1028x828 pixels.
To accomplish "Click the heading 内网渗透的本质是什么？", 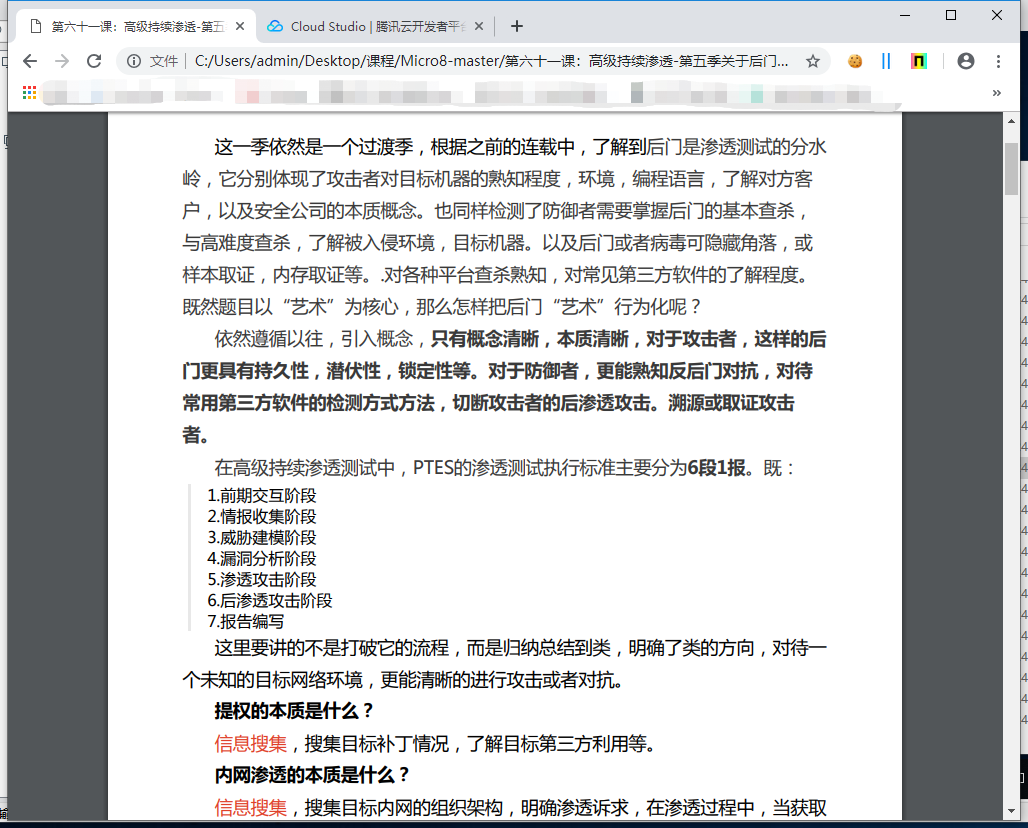I will pyautogui.click(x=312, y=776).
